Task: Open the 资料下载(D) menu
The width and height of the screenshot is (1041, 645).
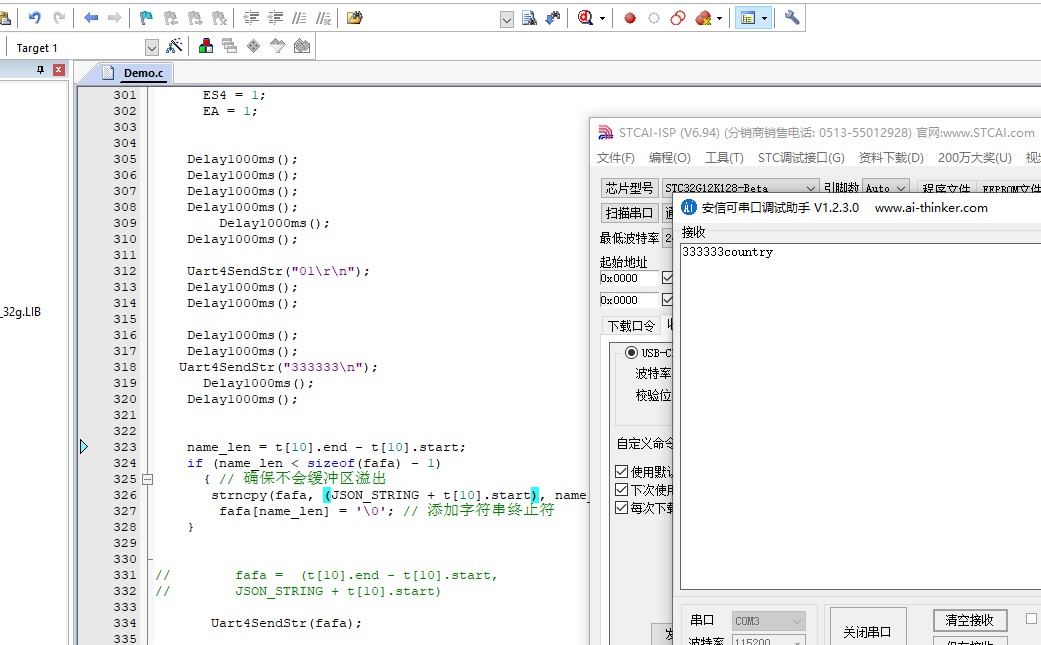Action: click(x=891, y=158)
